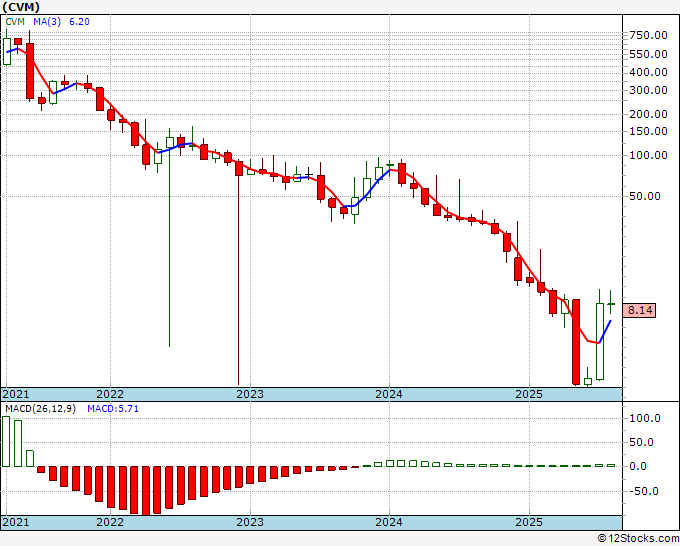Image resolution: width=680 pixels, height=546 pixels.
Task: Click the 2021 label on price timeline
Action: (16, 394)
